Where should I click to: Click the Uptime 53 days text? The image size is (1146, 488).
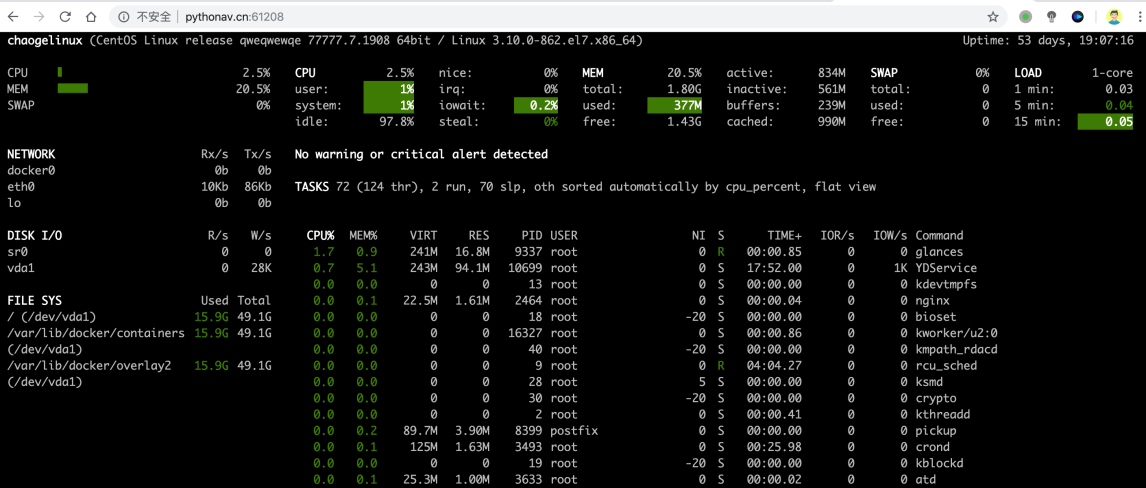tap(1048, 40)
